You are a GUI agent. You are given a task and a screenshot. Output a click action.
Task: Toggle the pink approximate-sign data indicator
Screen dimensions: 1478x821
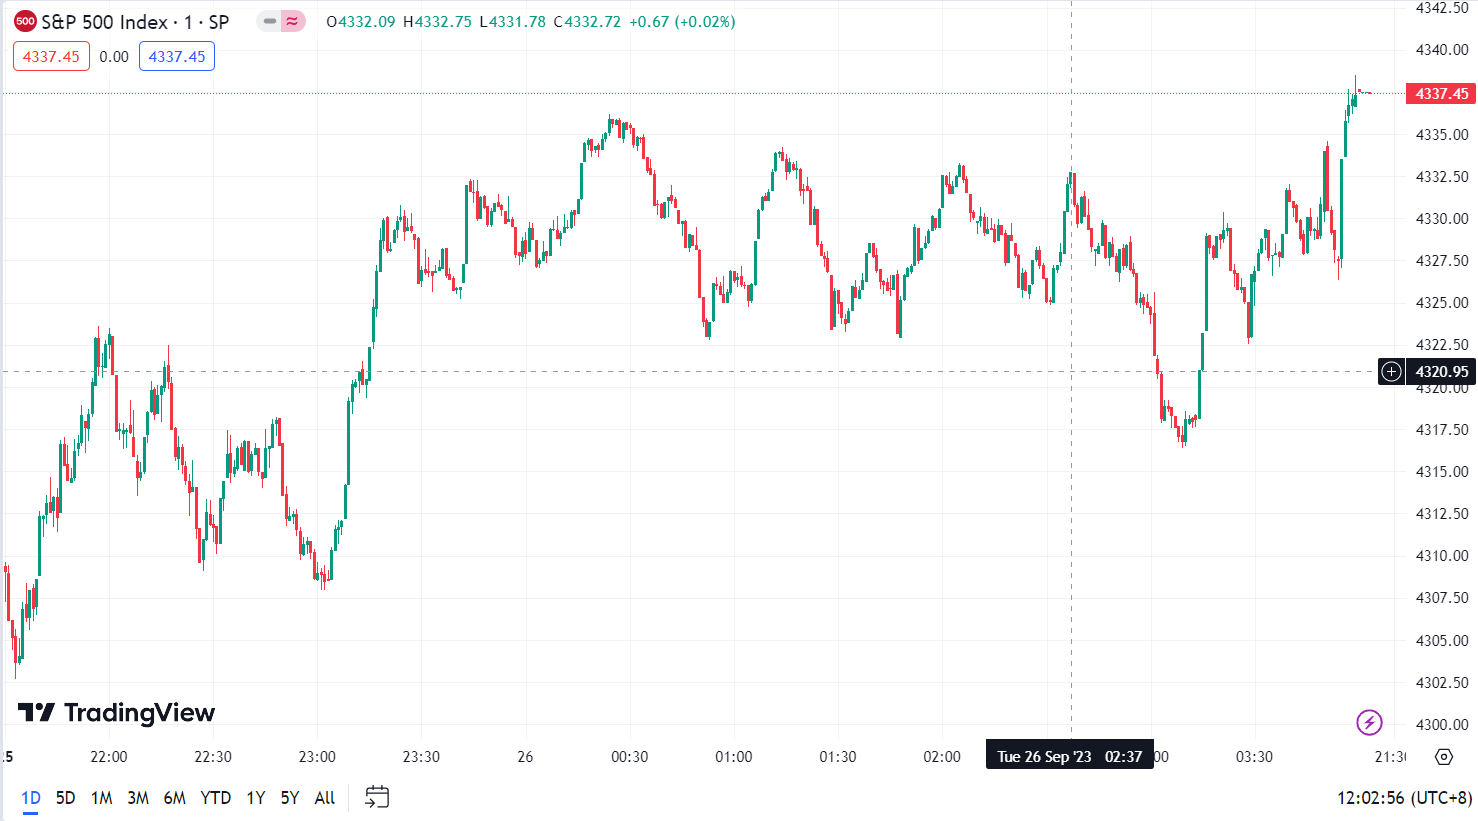293,21
